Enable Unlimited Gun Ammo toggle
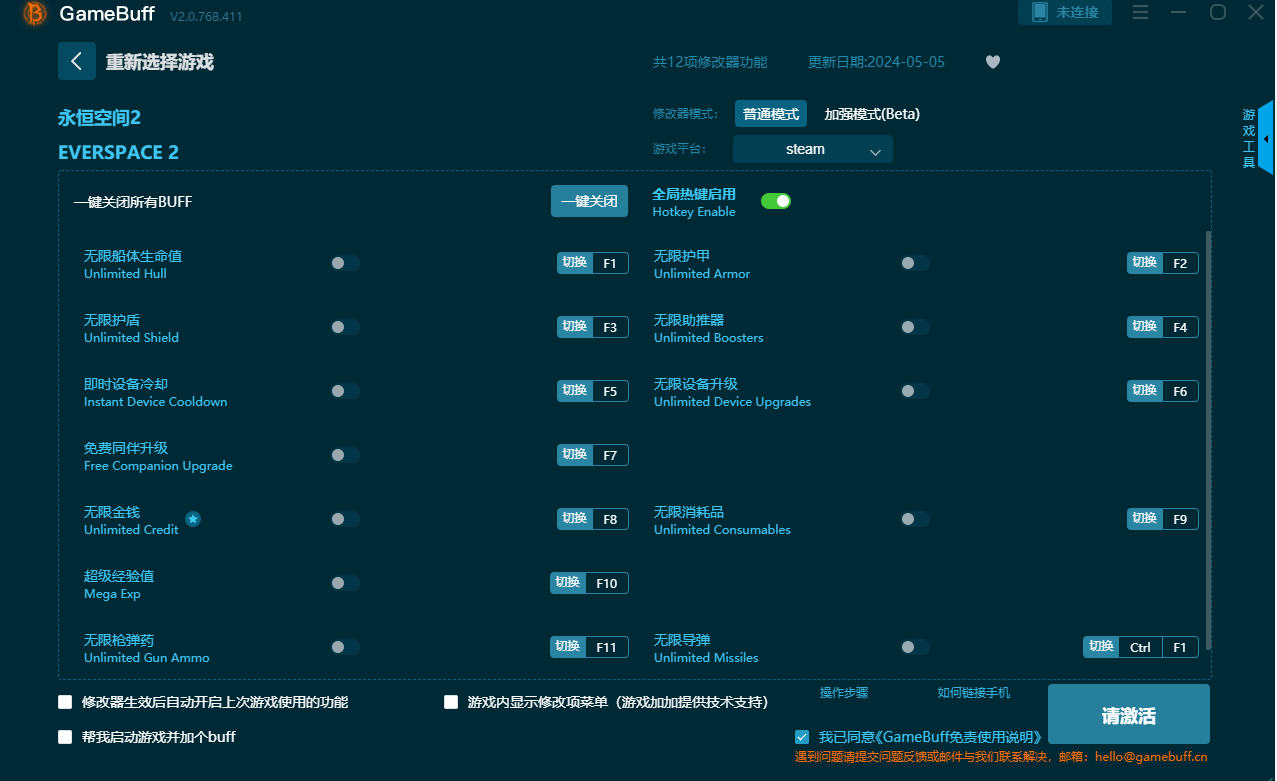 345,647
